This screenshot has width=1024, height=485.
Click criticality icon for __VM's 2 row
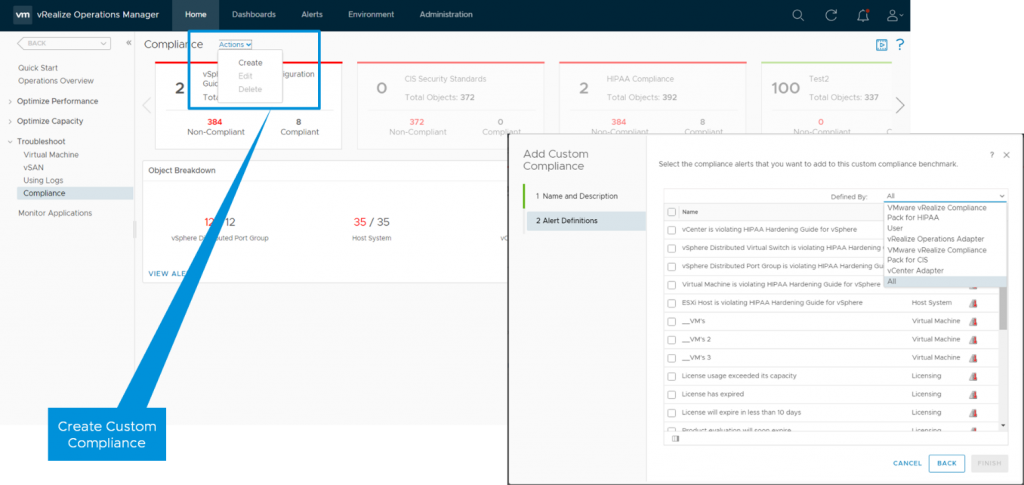point(973,339)
